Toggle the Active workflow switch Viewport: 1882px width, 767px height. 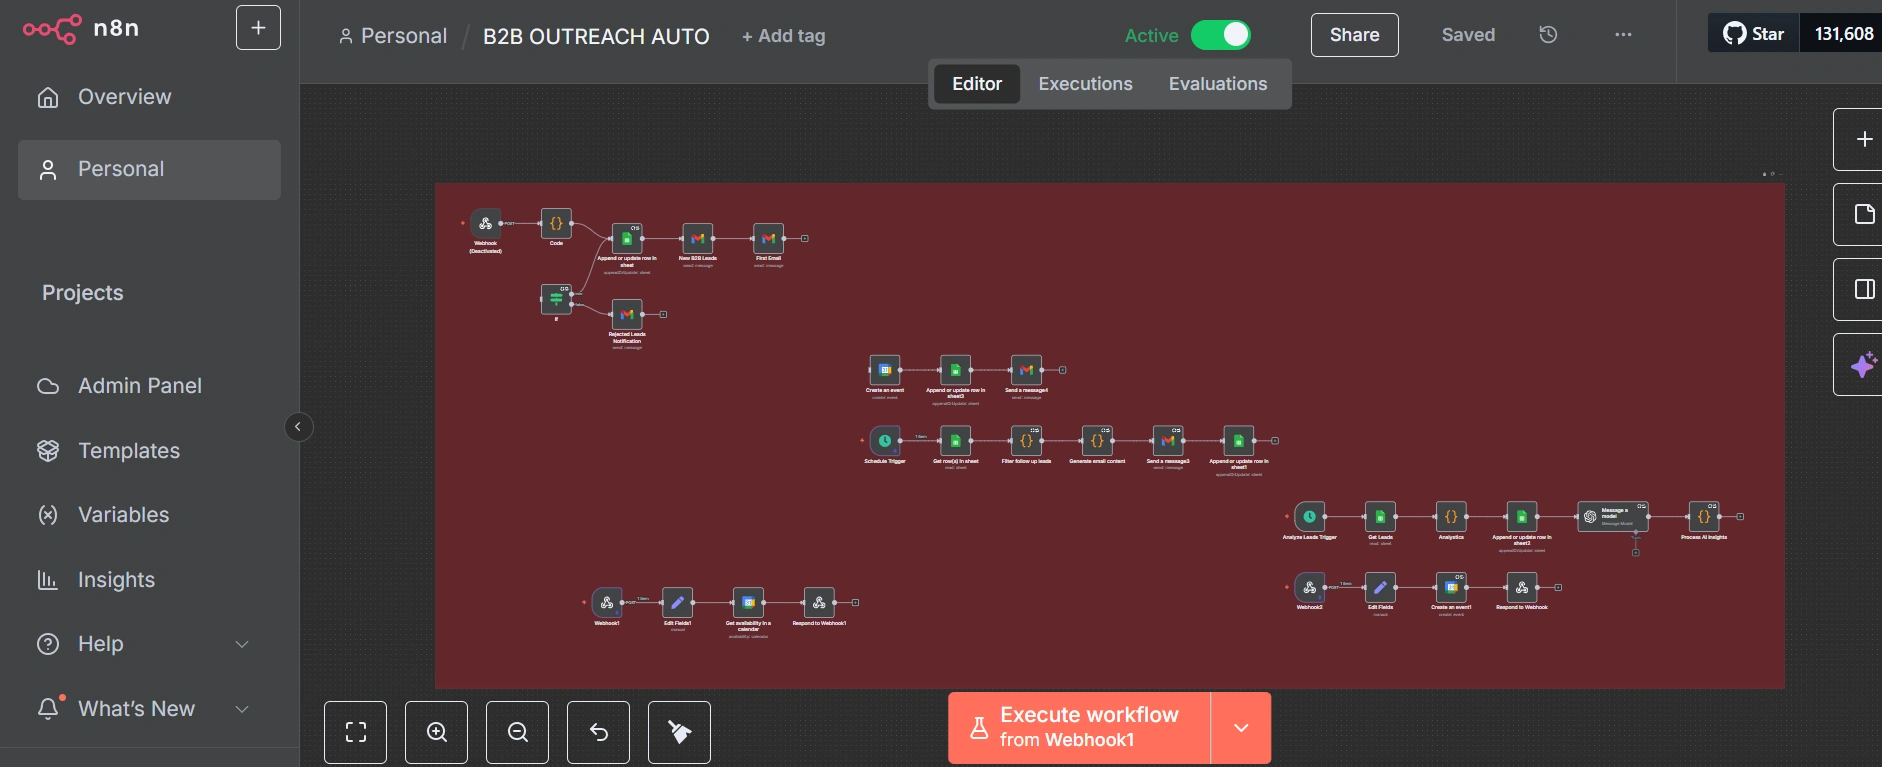[x=1220, y=35]
